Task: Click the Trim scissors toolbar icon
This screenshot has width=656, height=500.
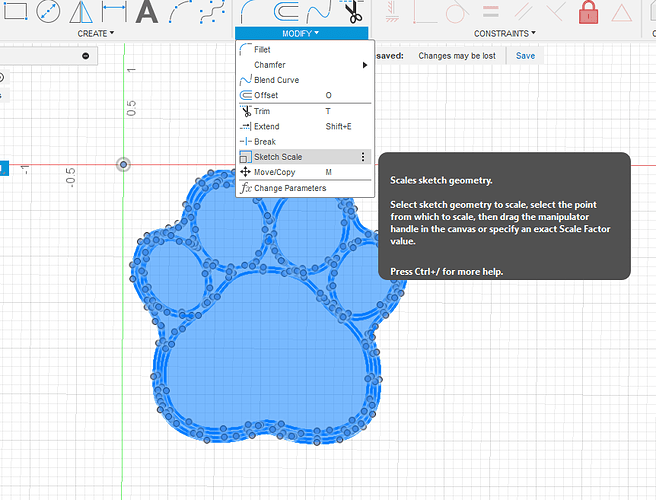Action: (353, 11)
